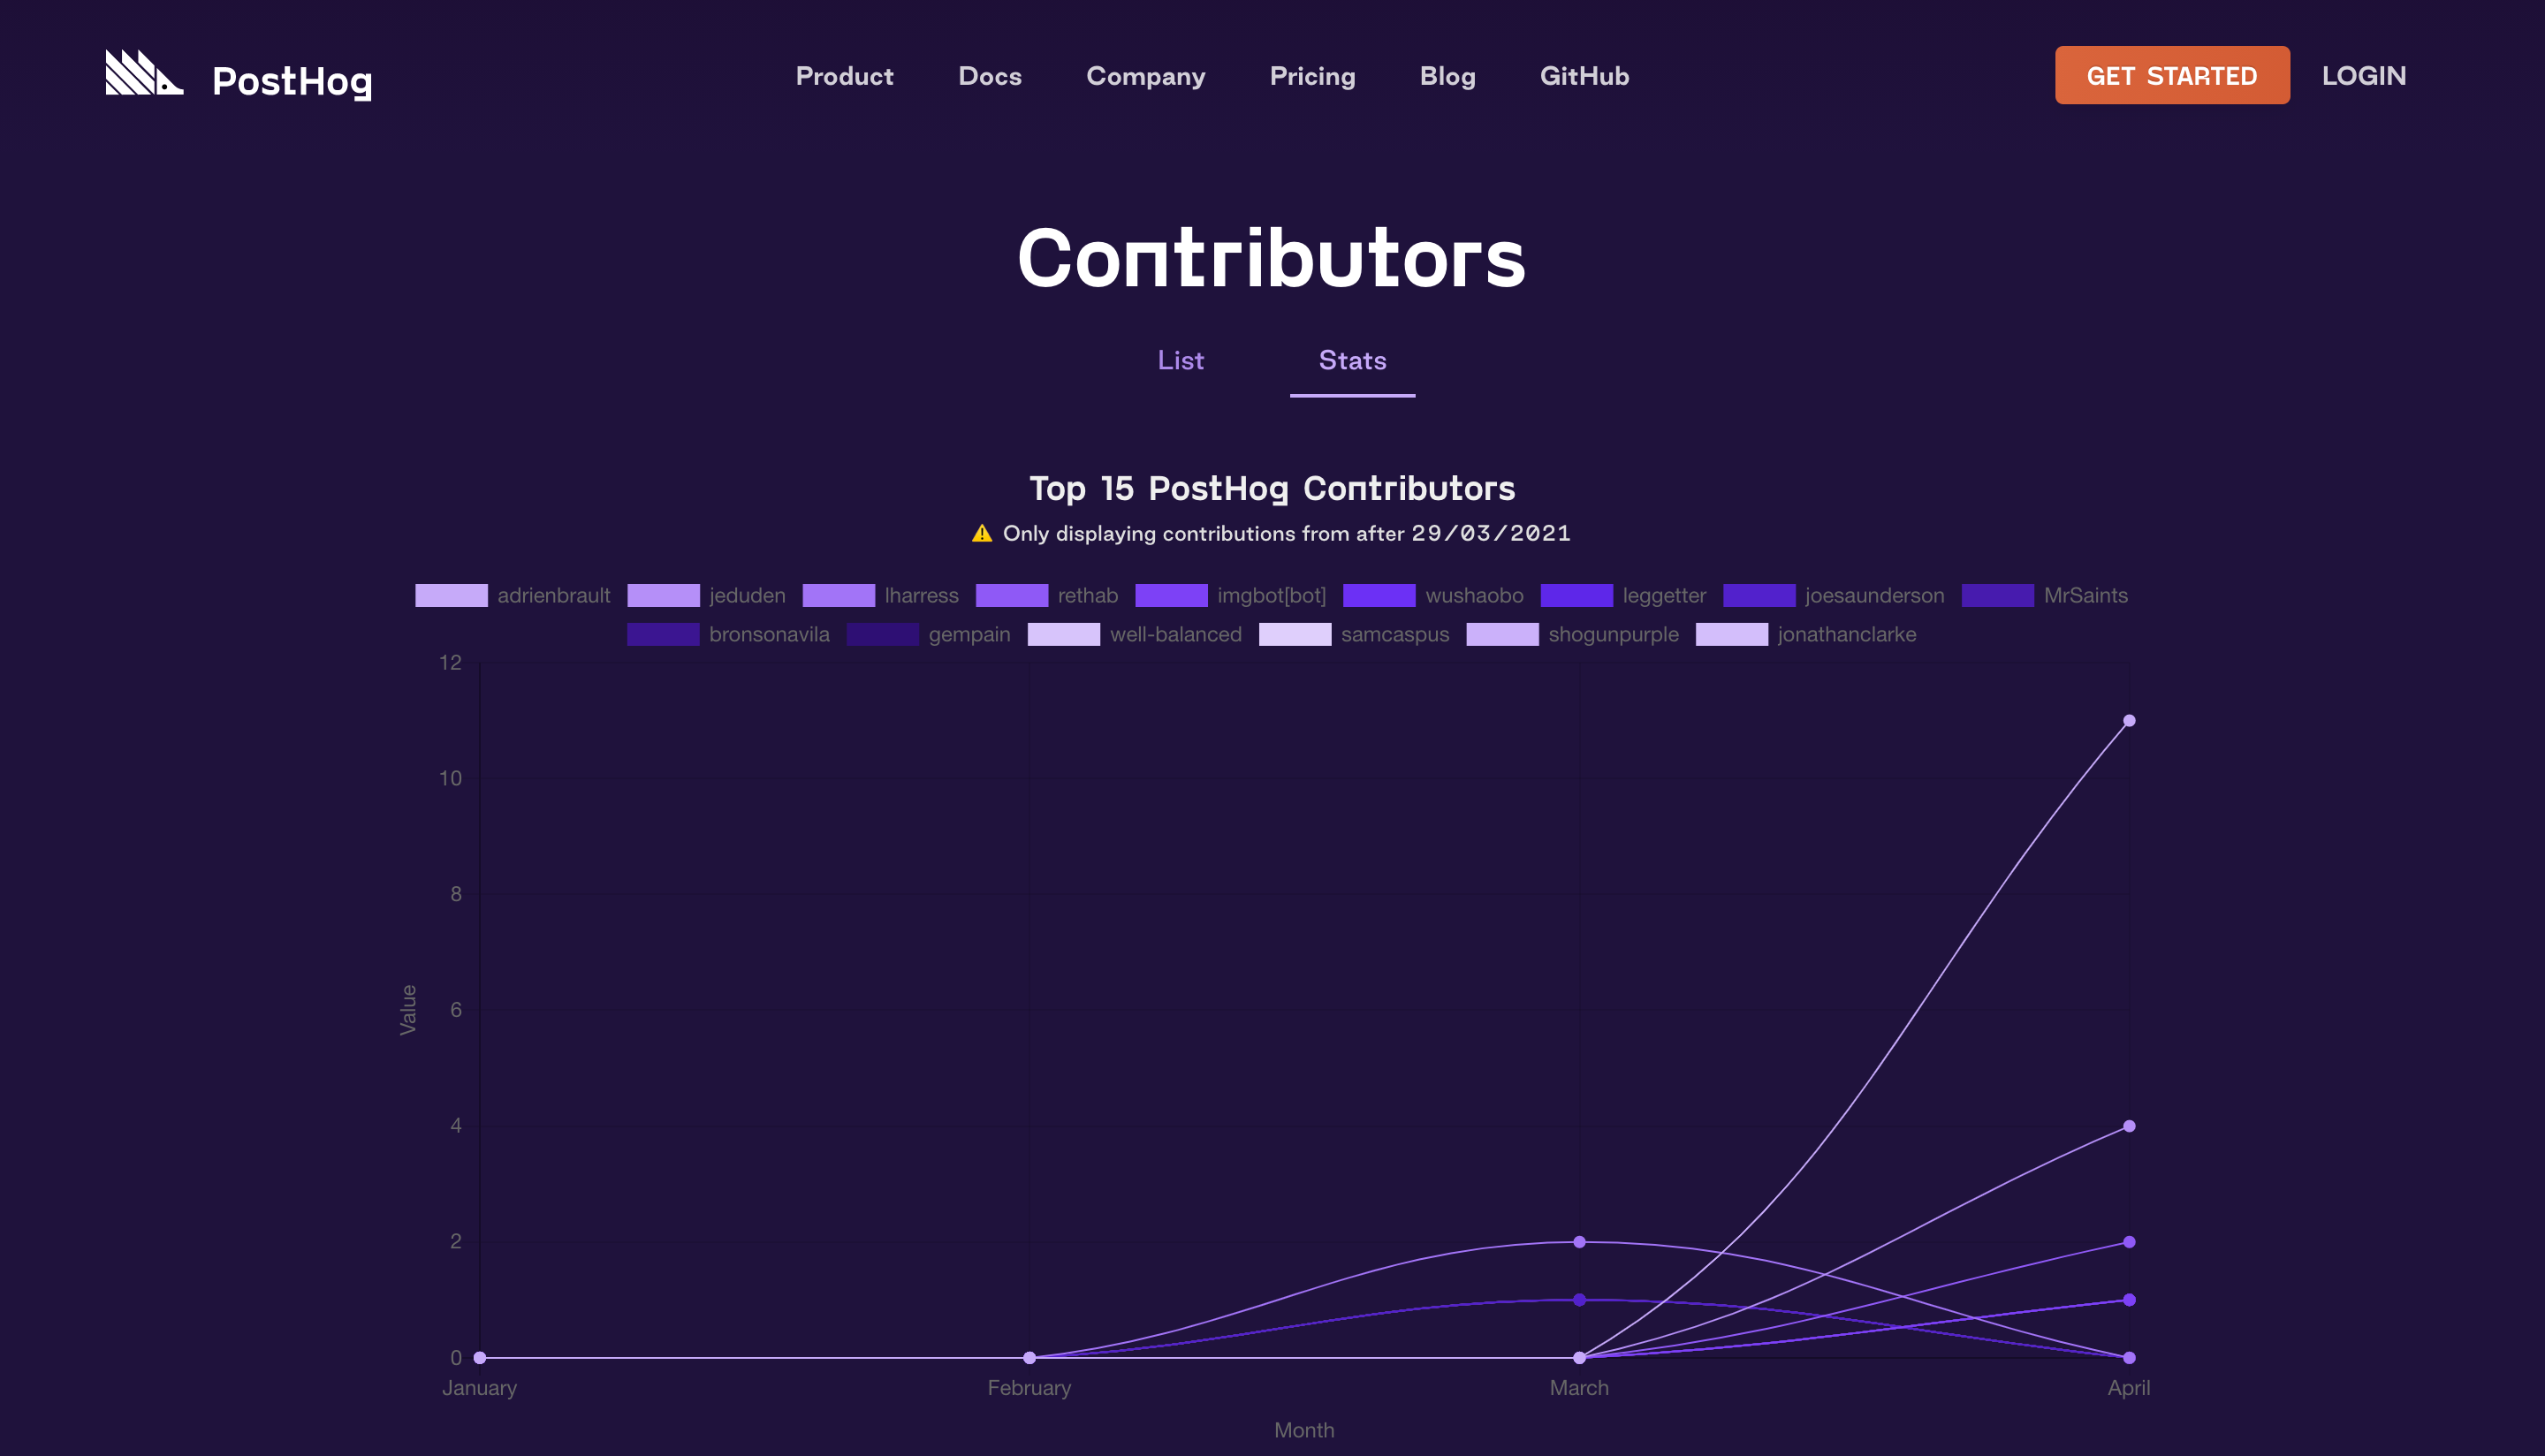Screen dimensions: 2545x1456
Task: Click the GET STARTED button
Action: tap(2171, 73)
